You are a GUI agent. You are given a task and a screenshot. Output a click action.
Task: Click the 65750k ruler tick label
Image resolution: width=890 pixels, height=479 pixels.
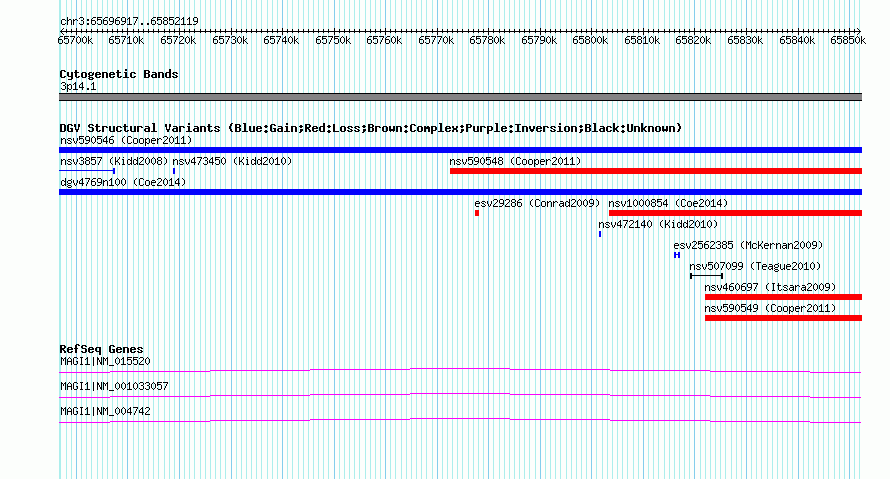tap(333, 40)
